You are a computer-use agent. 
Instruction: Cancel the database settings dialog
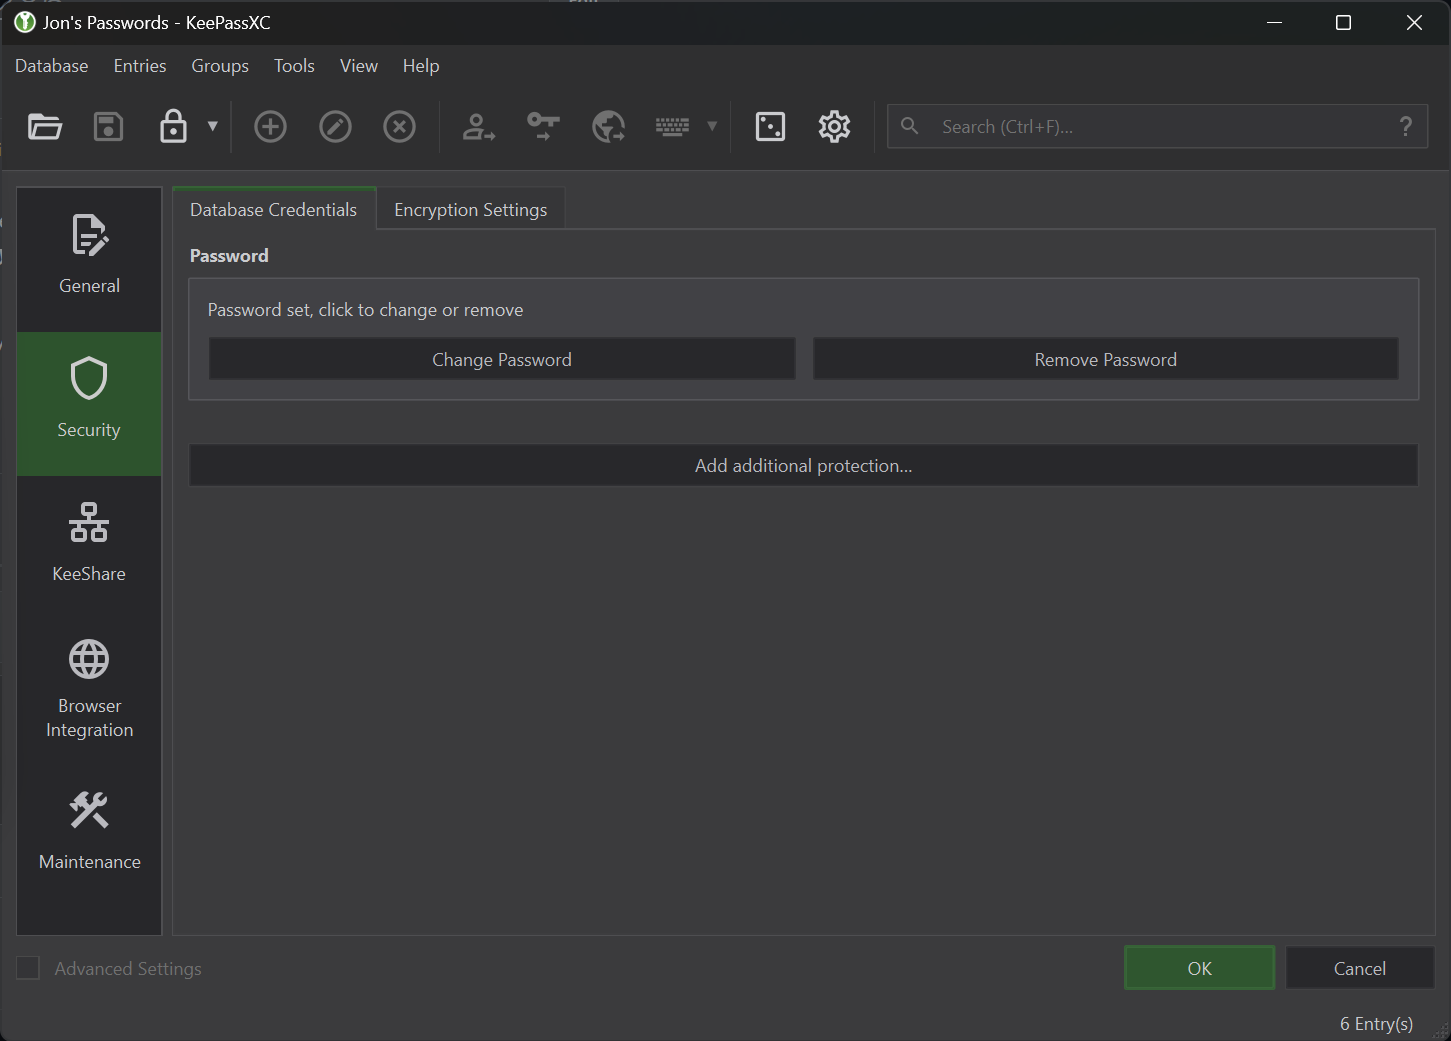tap(1360, 968)
